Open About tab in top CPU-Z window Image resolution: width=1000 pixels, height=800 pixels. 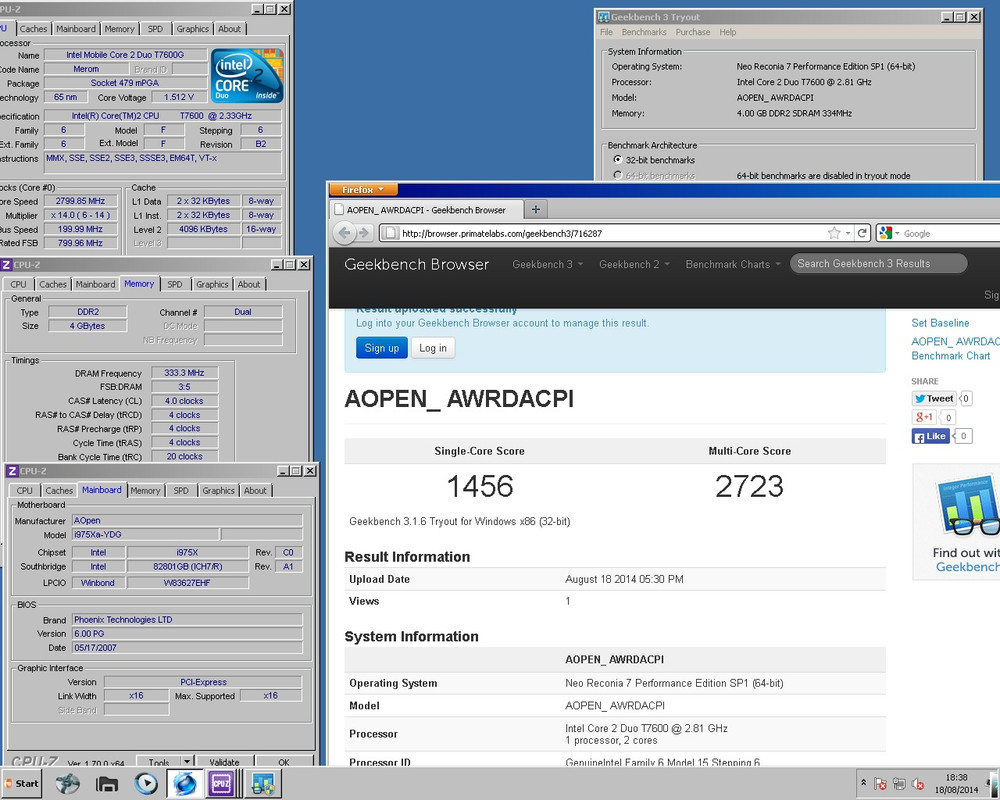(x=230, y=29)
